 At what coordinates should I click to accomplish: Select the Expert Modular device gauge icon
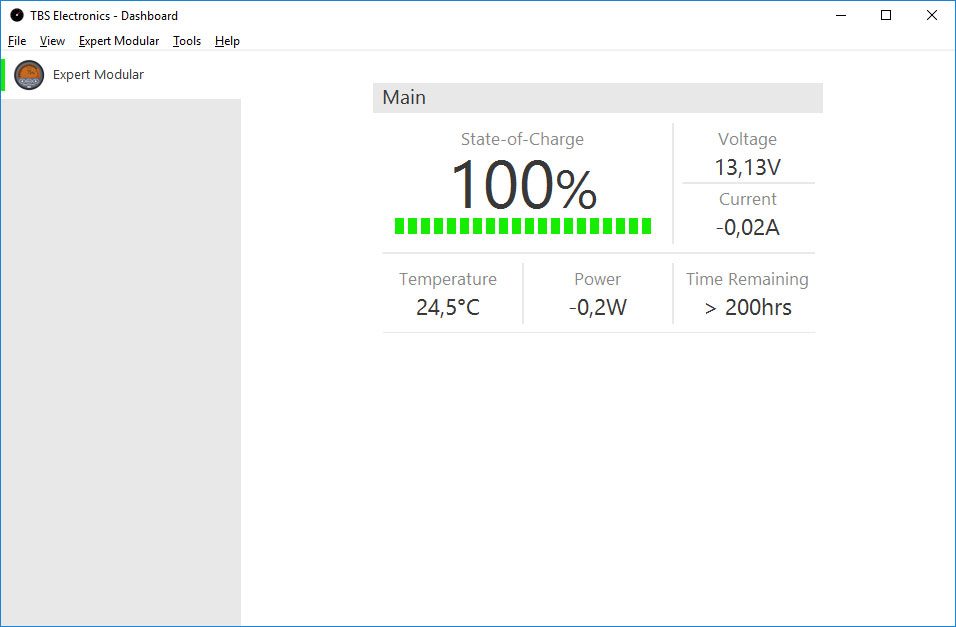(x=29, y=75)
